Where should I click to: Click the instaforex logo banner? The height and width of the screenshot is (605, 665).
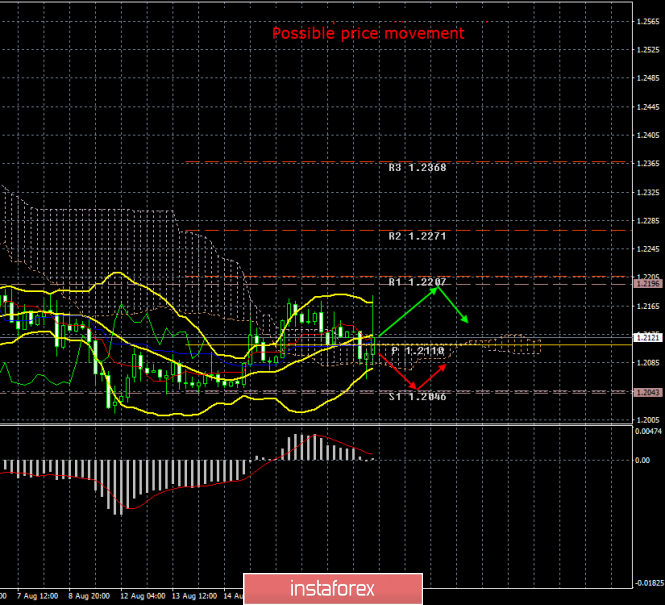pos(333,589)
